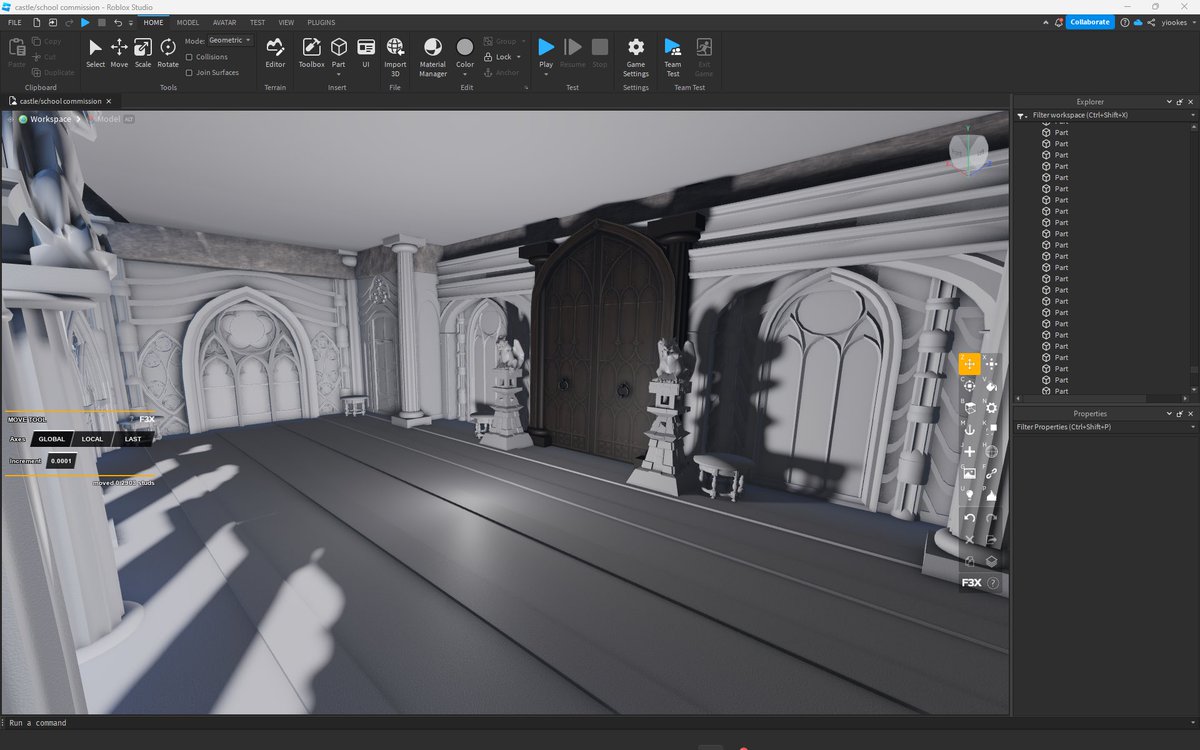Select F3X rotate tool (C)
The height and width of the screenshot is (750, 1200).
click(969, 386)
